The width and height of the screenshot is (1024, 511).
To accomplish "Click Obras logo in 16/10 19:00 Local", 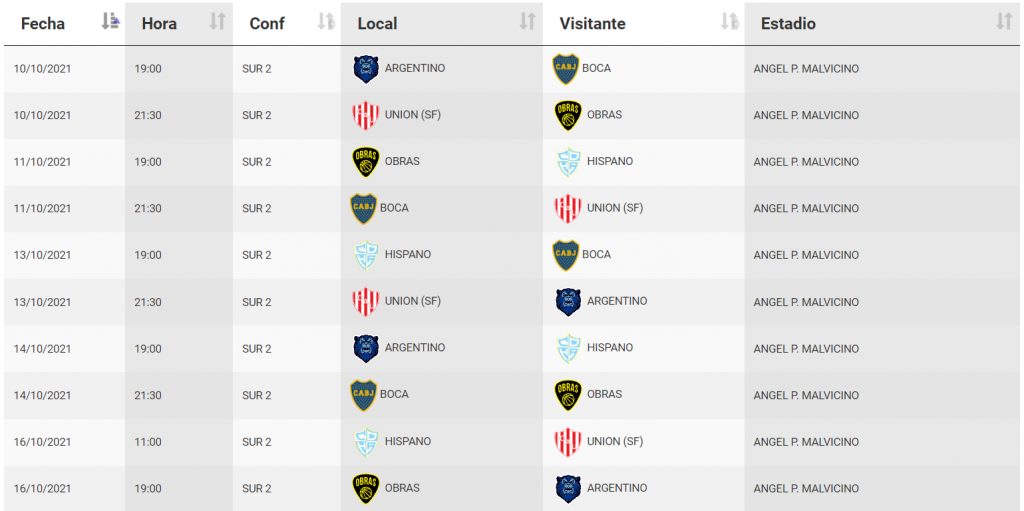I will click(366, 488).
